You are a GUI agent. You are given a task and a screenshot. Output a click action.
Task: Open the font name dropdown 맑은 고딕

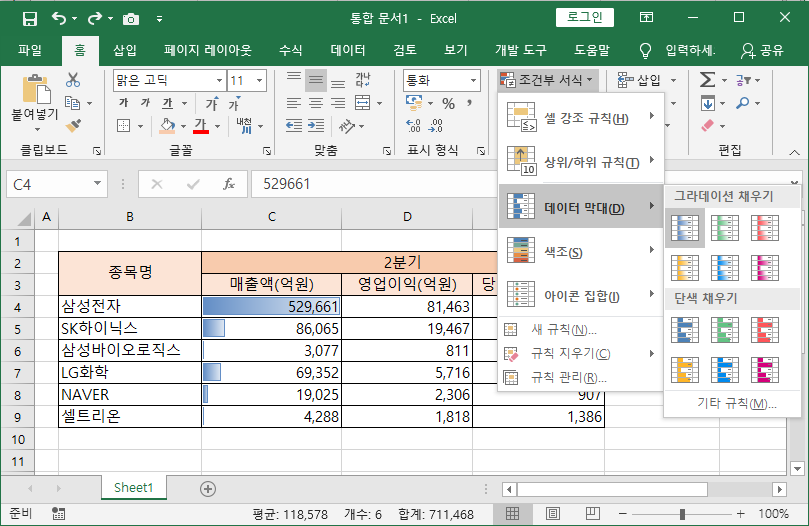(x=219, y=81)
